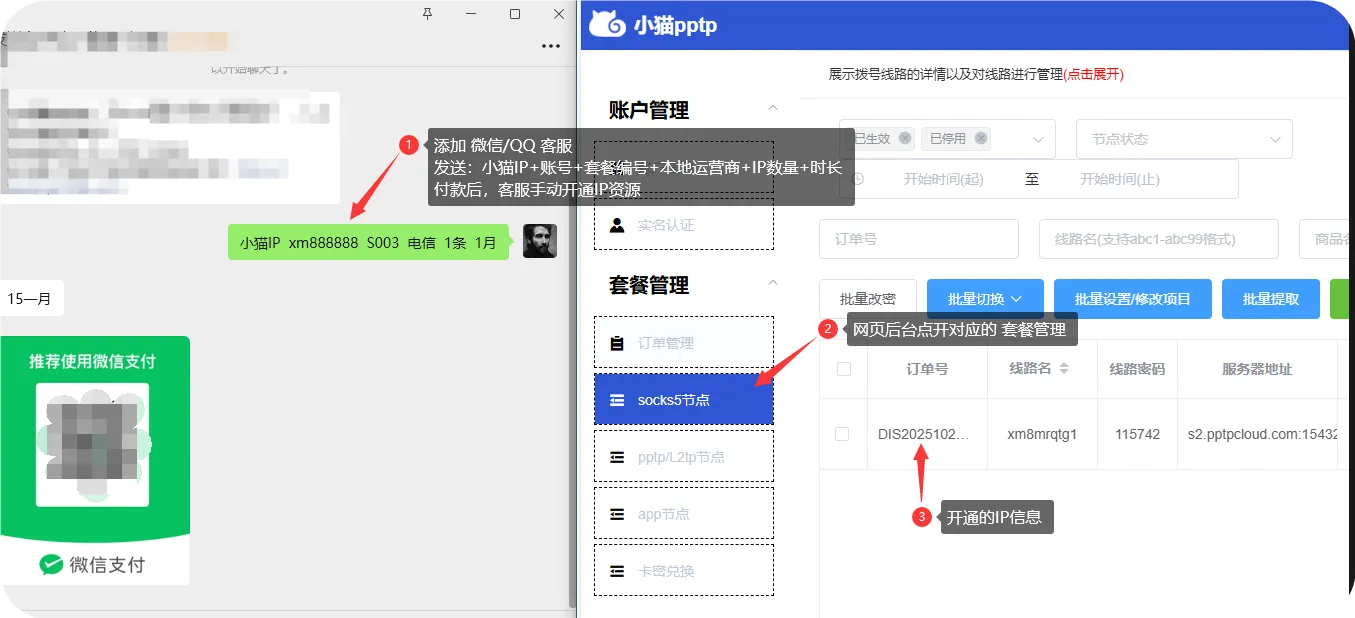This screenshot has width=1355, height=618.
Task: Open app节点 menu item
Action: (684, 514)
